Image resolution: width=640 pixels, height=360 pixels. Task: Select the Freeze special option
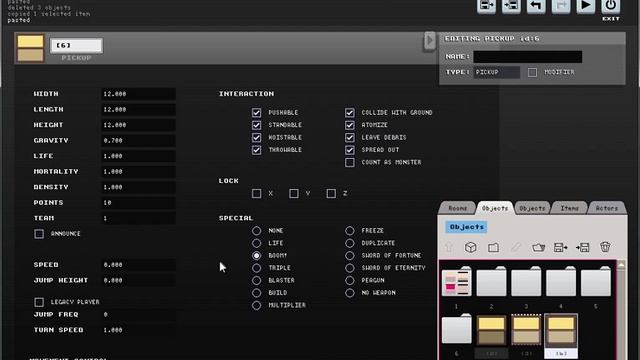point(349,231)
